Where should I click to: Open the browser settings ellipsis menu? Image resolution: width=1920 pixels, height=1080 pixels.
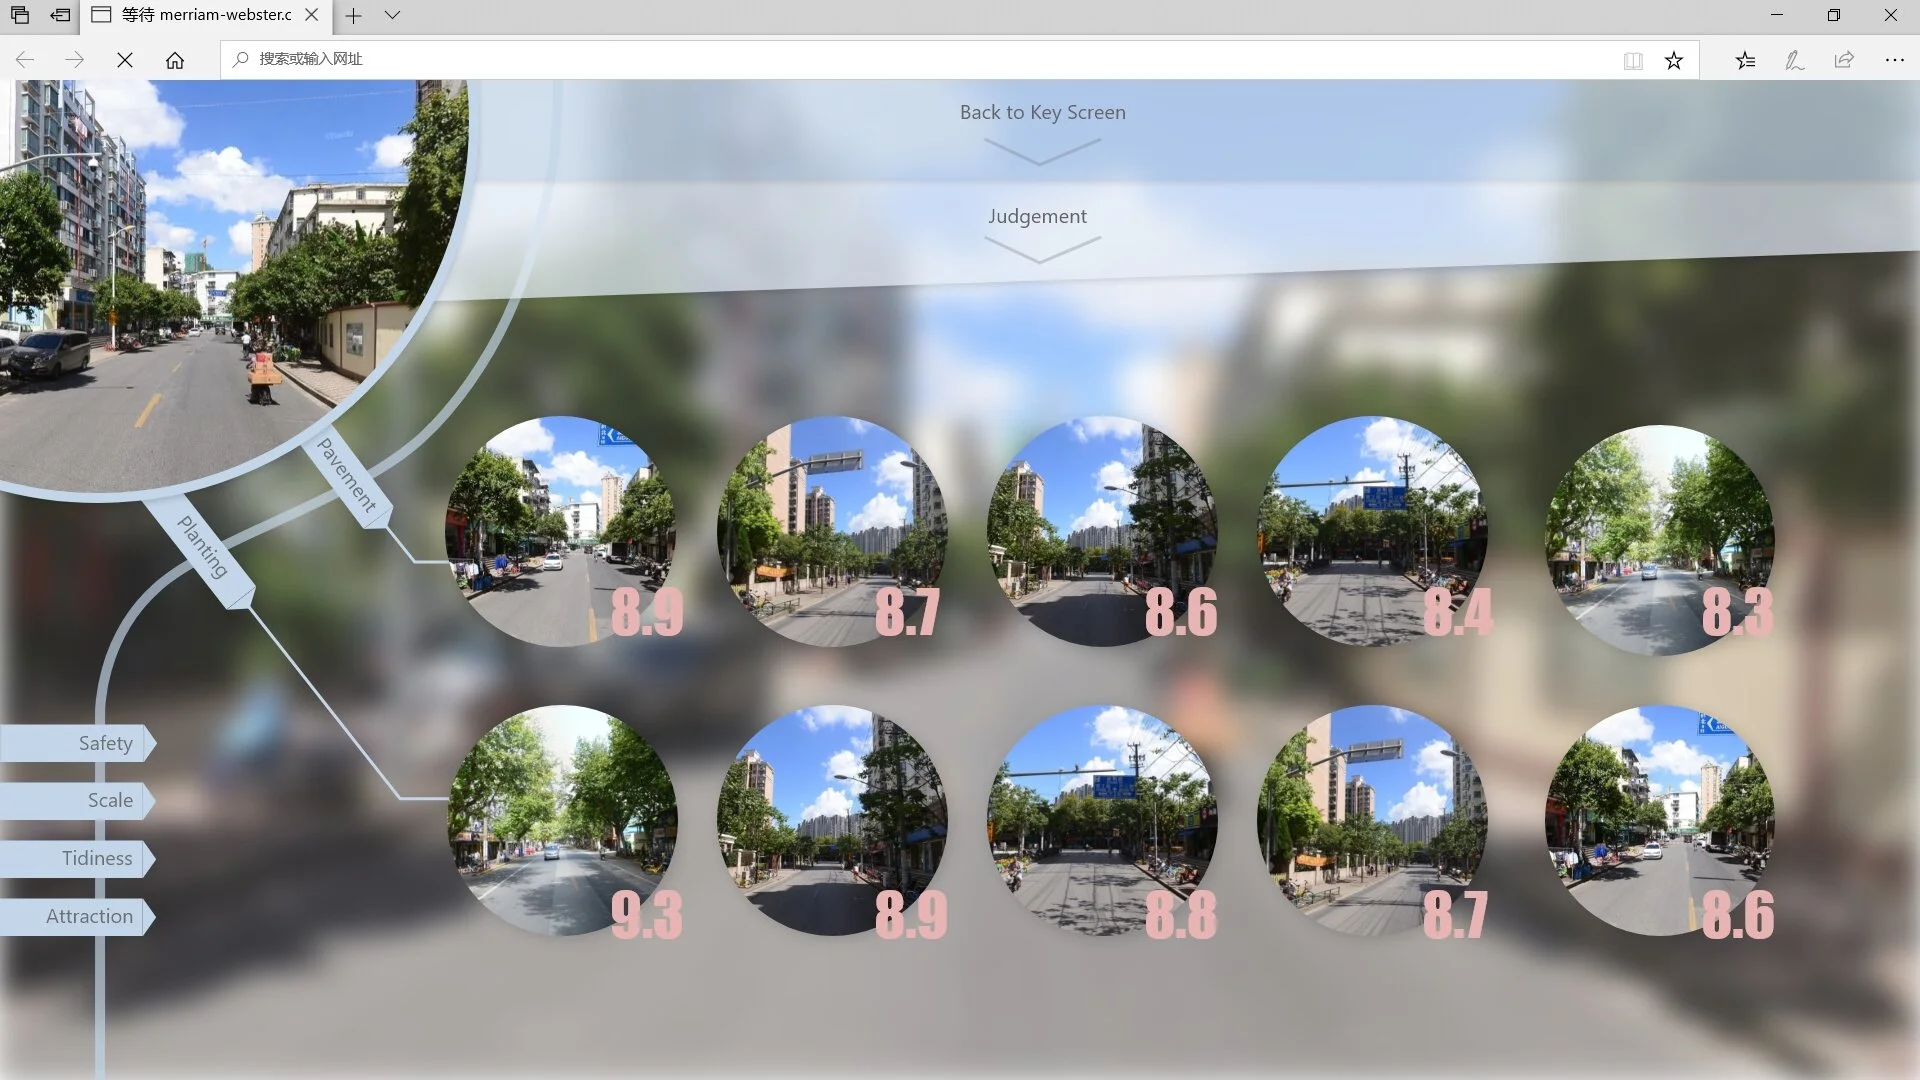pos(1894,60)
